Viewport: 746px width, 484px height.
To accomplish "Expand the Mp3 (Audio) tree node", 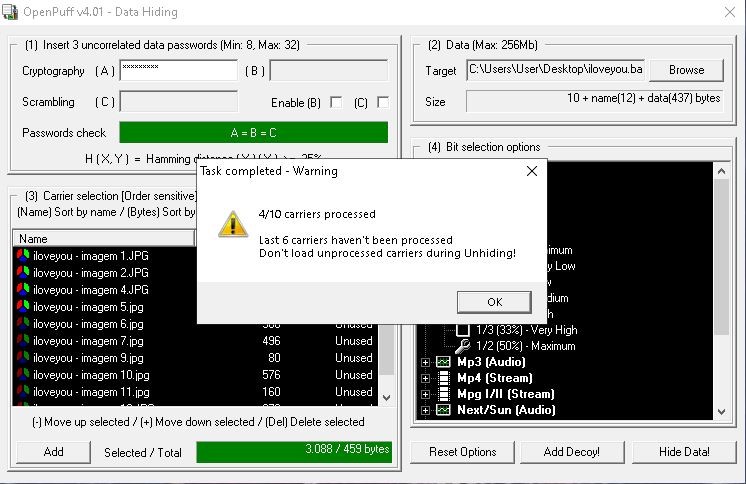I will [425, 362].
